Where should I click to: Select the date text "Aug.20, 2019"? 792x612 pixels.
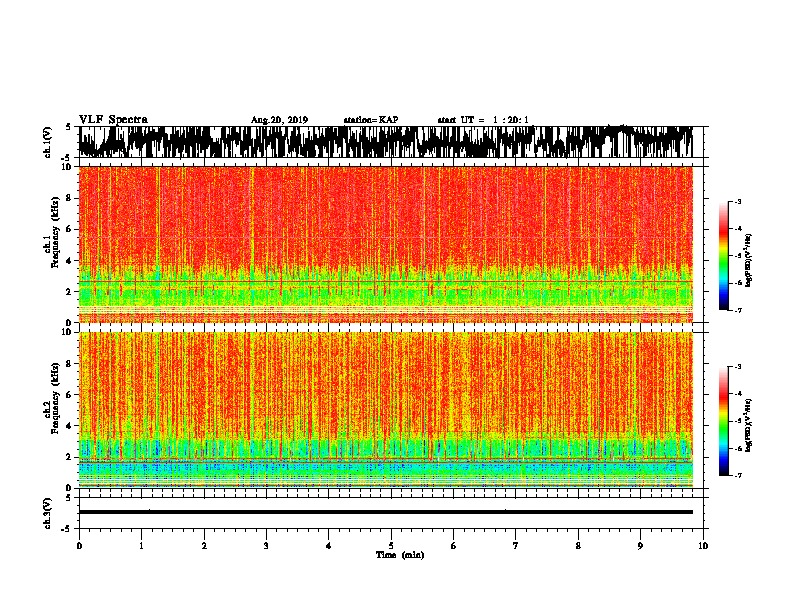pos(279,120)
